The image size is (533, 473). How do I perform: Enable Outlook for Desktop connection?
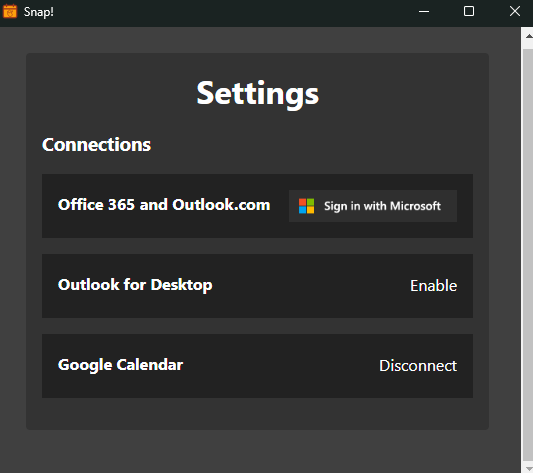[433, 286]
